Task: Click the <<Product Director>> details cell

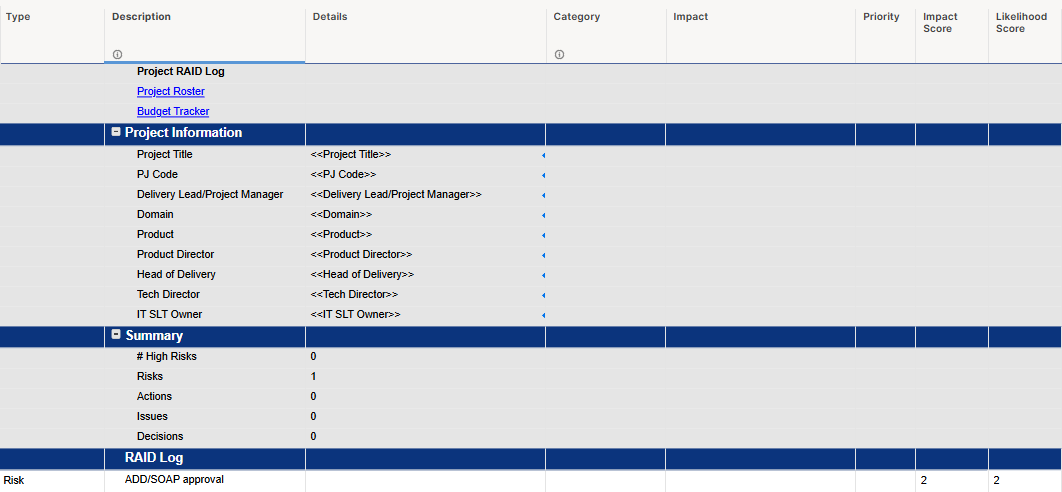Action: [x=426, y=254]
